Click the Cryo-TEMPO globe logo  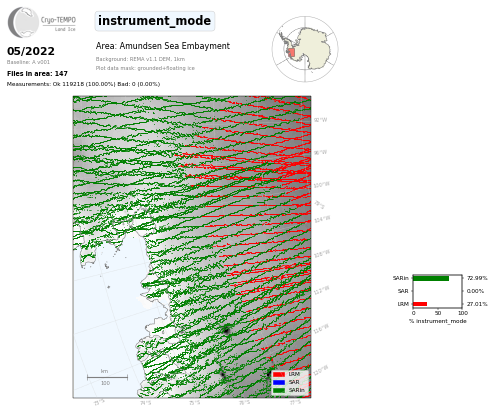(x=23, y=22)
